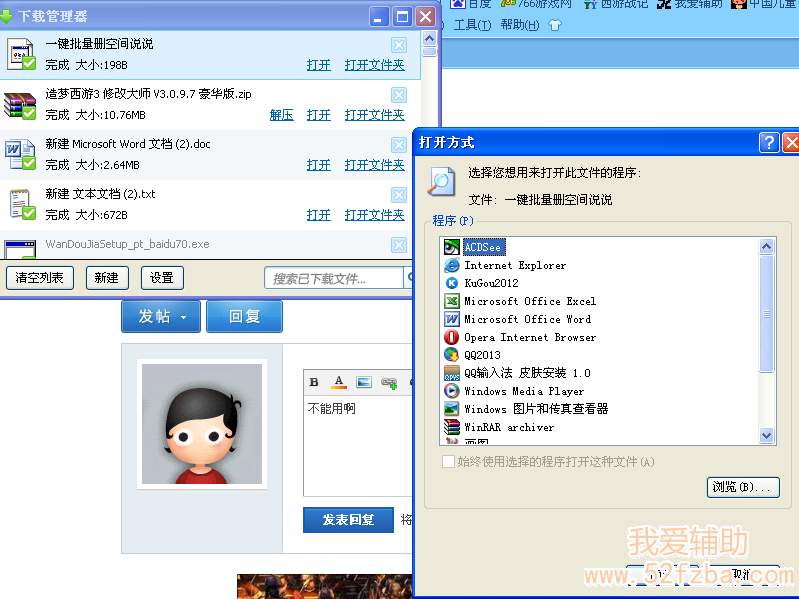Click the txt notepad file icon in downloads
The width and height of the screenshot is (799, 599).
coord(22,204)
